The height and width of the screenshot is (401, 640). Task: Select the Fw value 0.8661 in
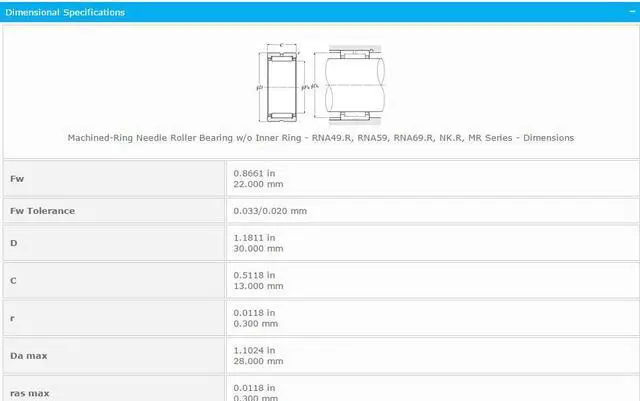(254, 174)
